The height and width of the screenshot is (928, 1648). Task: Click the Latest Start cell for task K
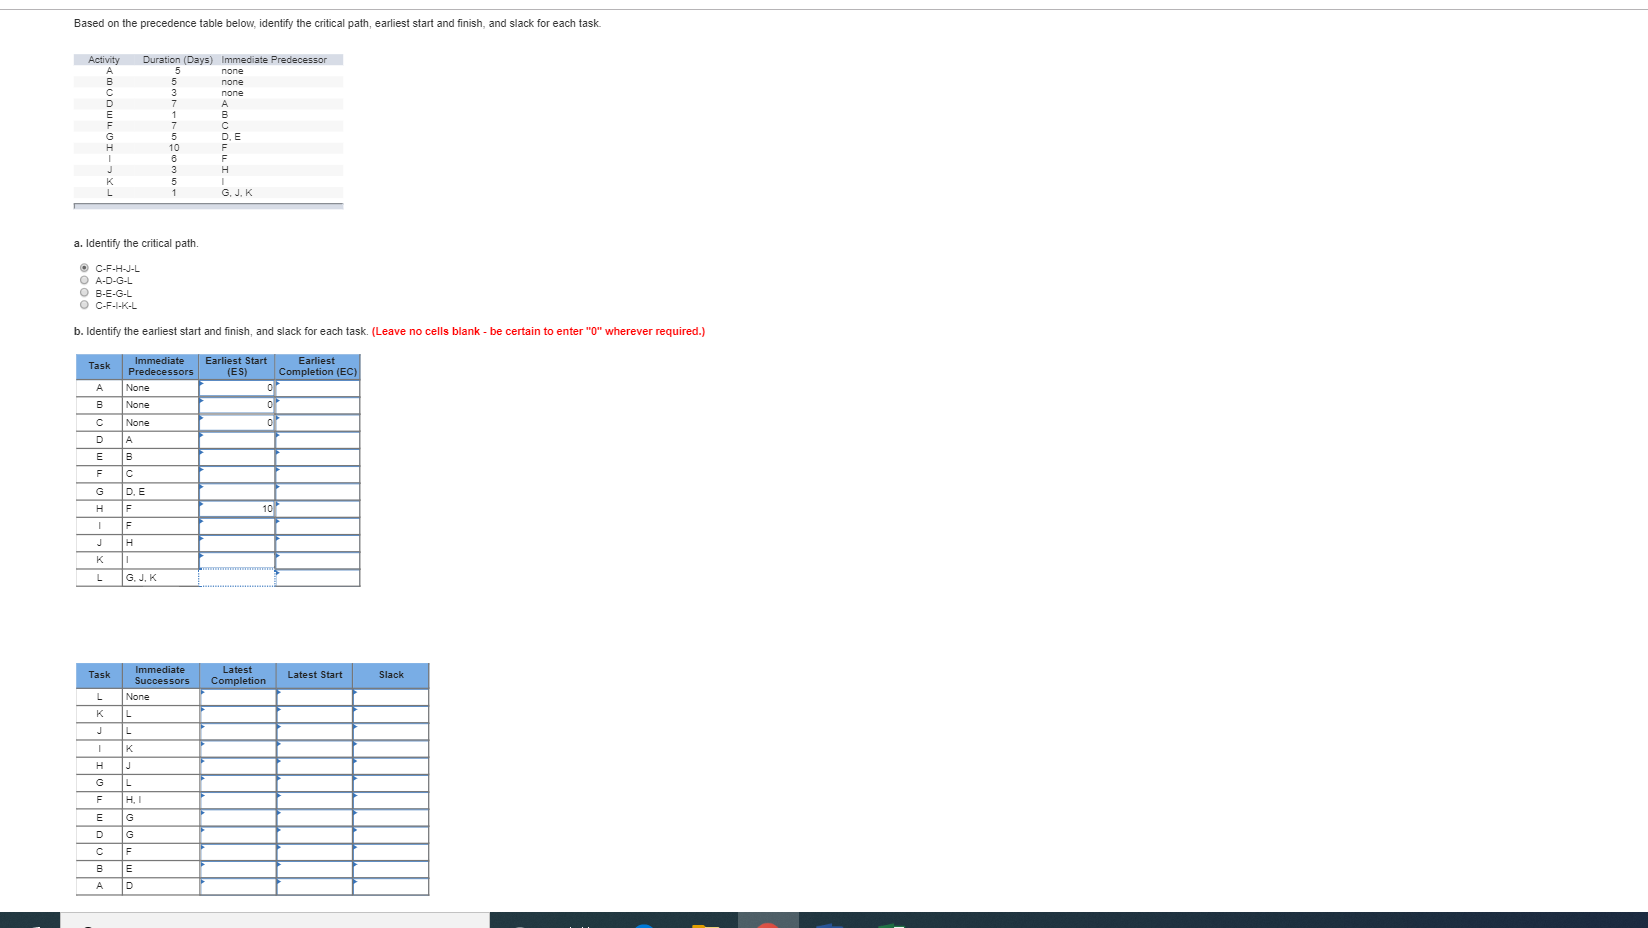pos(313,714)
